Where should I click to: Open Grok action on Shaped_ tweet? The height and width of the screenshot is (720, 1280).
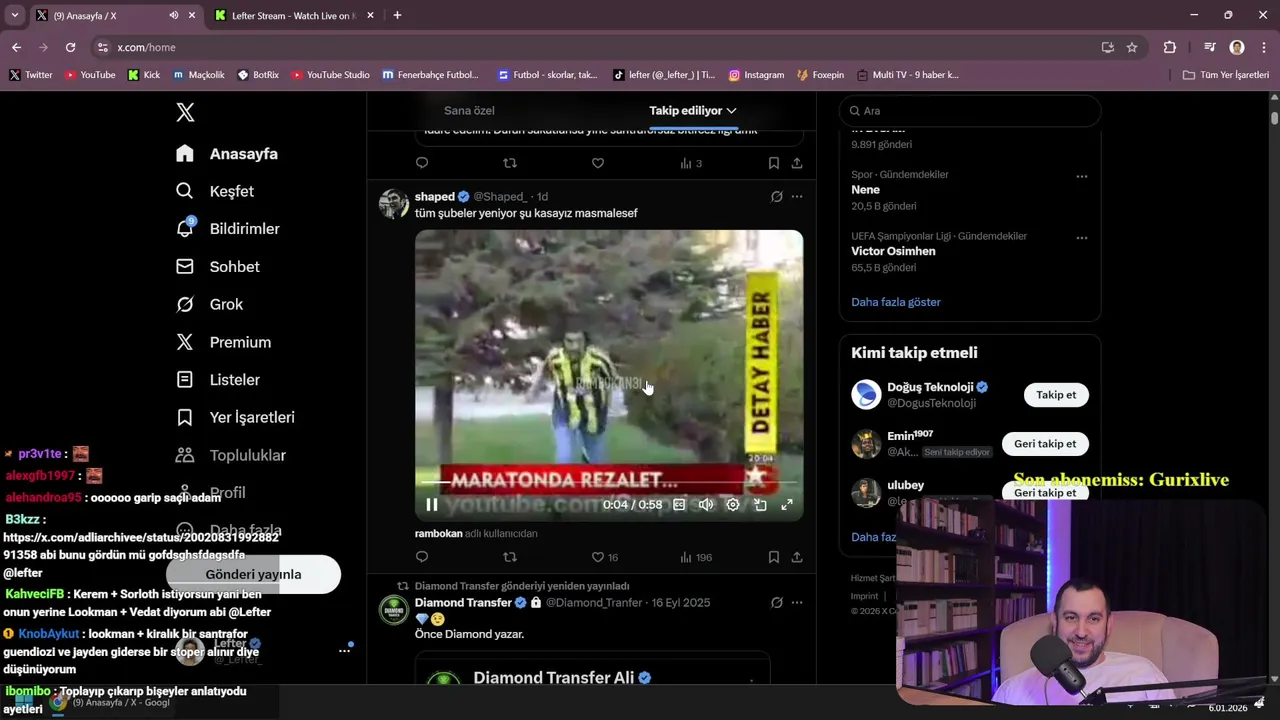776,197
